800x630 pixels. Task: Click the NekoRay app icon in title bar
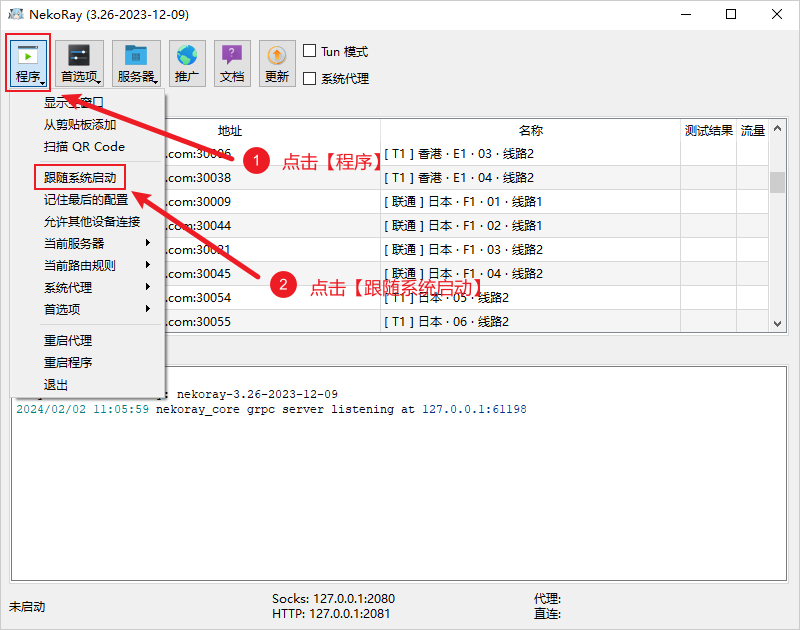16,15
